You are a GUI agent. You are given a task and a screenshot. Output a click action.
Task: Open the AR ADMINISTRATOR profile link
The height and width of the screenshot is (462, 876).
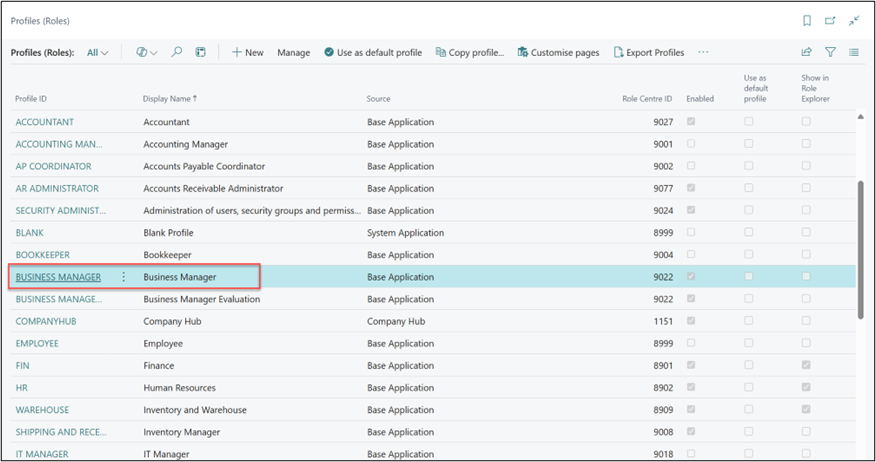[57, 188]
